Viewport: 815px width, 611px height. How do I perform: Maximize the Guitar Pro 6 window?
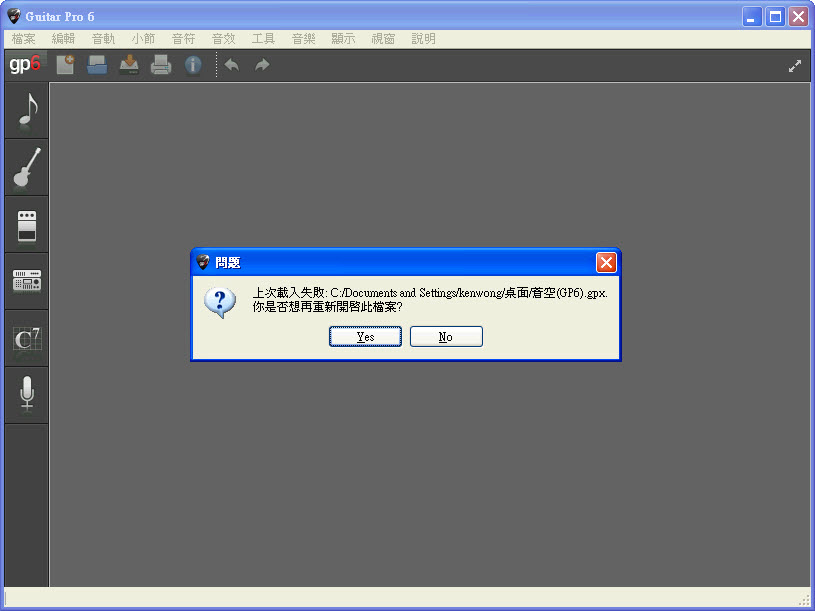775,17
